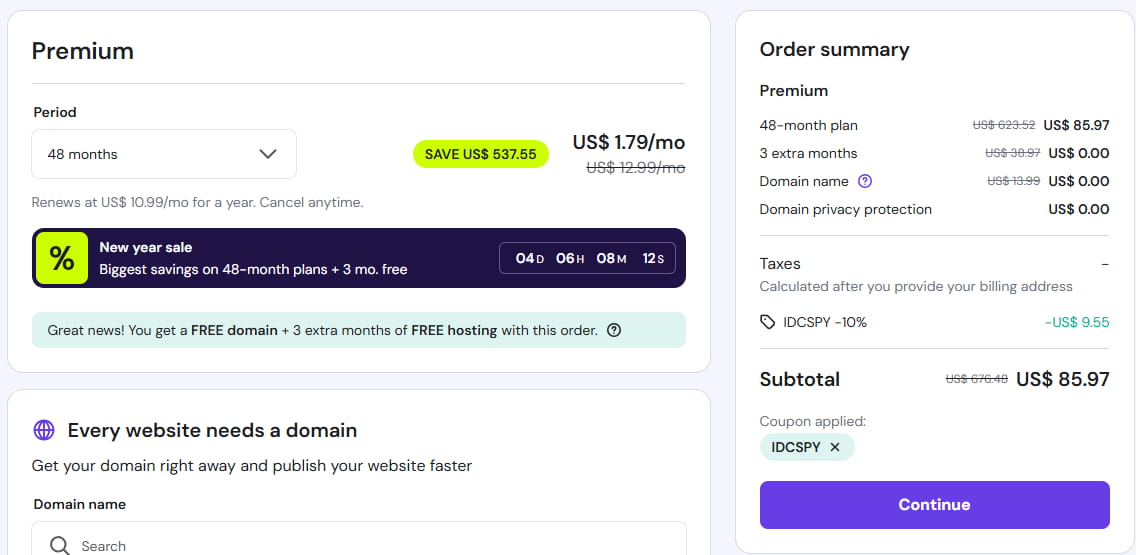The width and height of the screenshot is (1136, 555).
Task: Click the sale countdown timer
Action: [588, 258]
